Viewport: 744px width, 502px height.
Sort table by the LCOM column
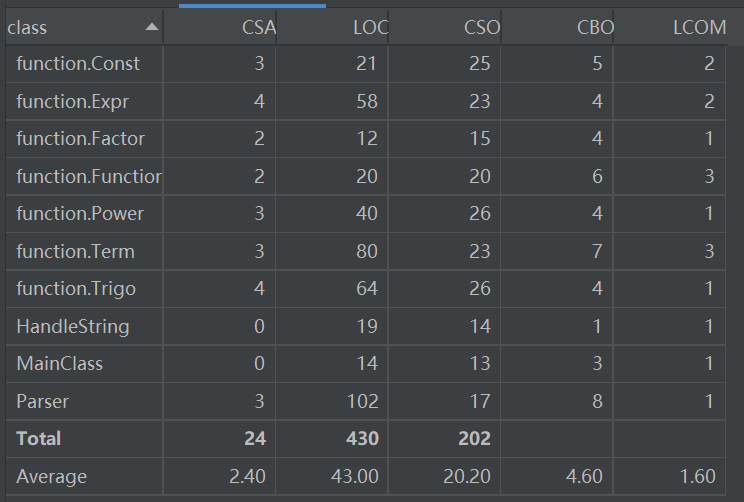670,28
